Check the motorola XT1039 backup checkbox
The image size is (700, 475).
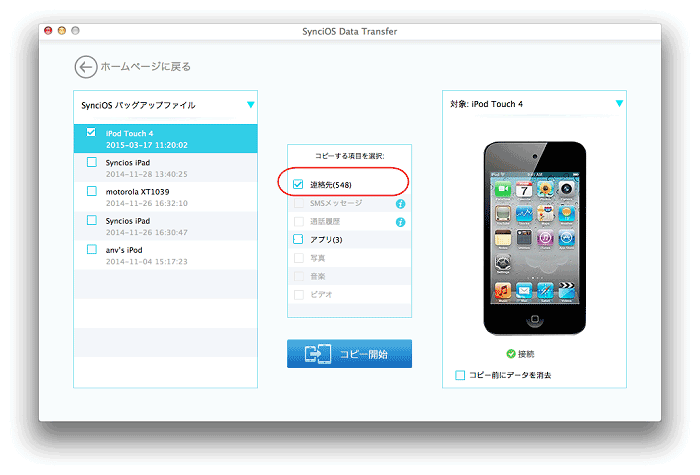tap(92, 191)
